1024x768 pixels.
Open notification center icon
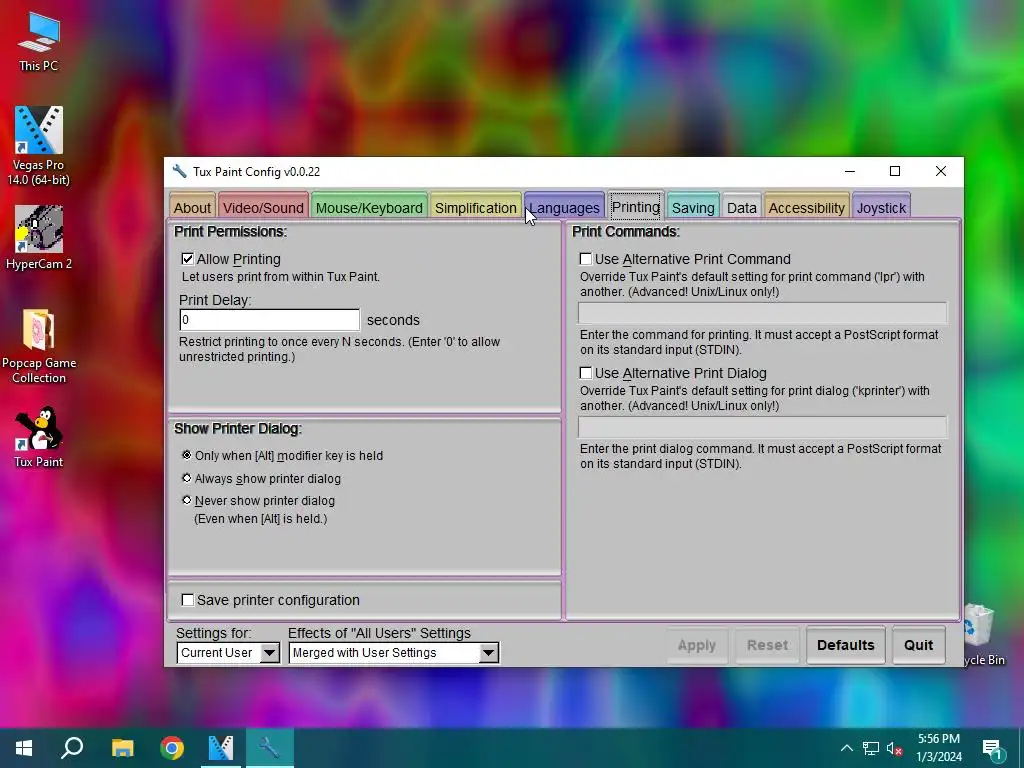(992, 749)
